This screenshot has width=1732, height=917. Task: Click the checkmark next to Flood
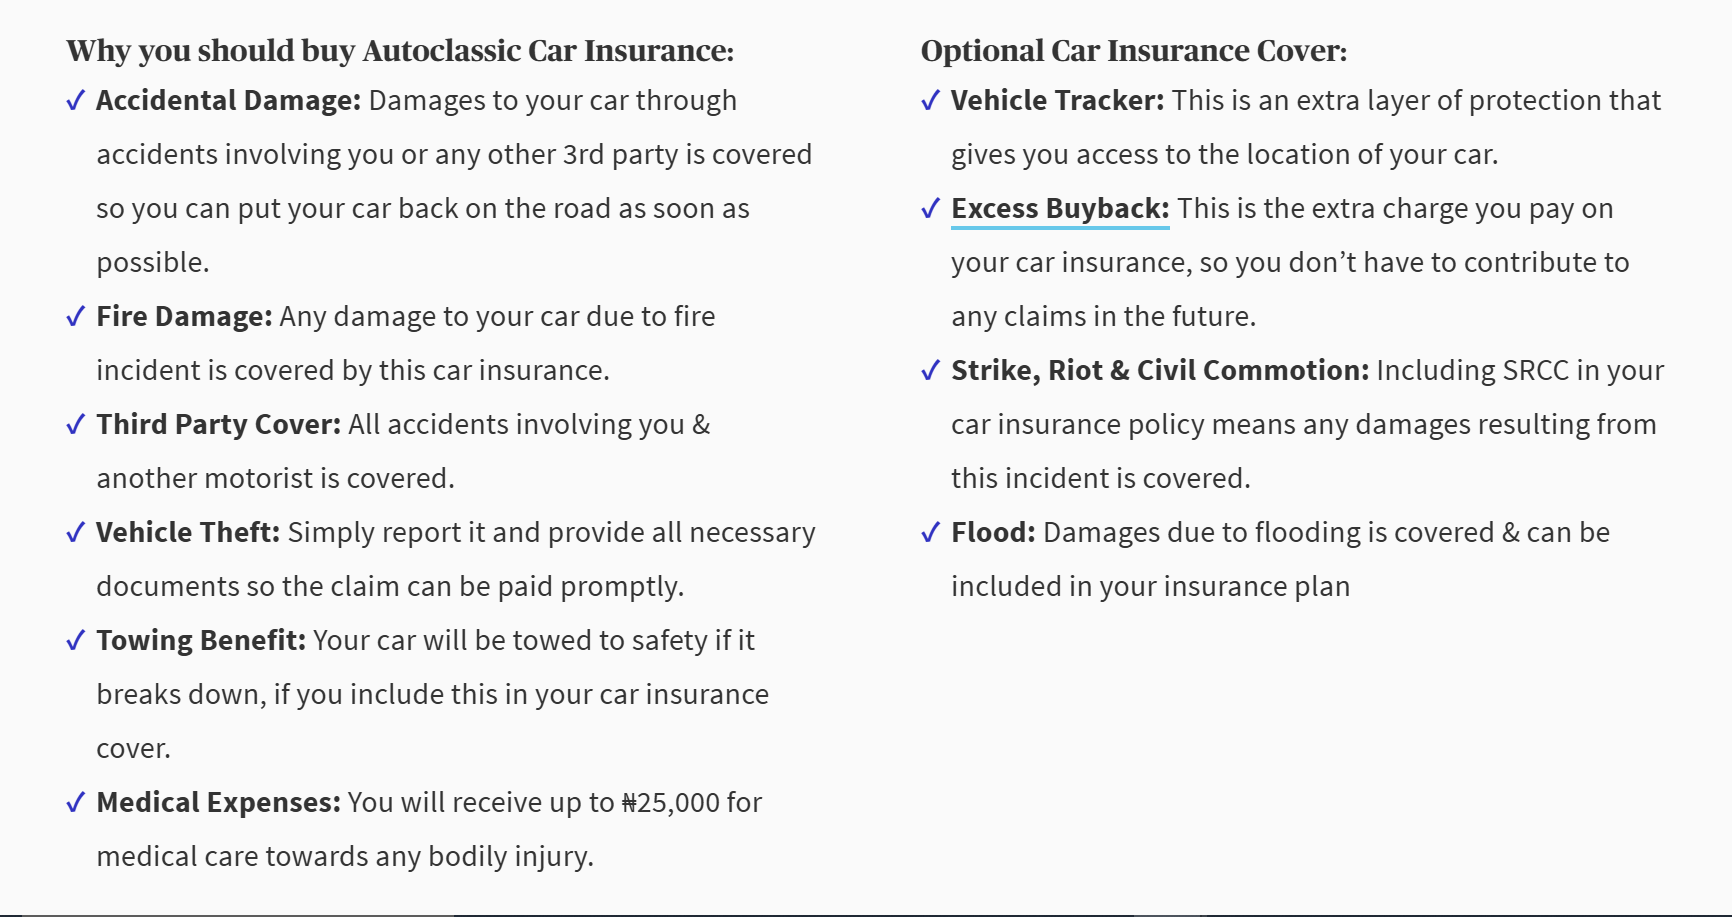coord(931,533)
